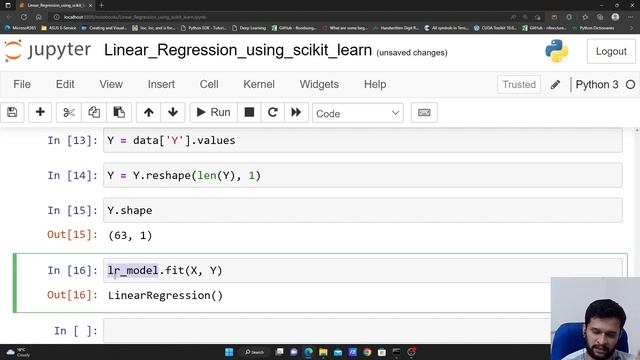The width and height of the screenshot is (640, 360).
Task: Log out with the Logout button
Action: coord(611,51)
